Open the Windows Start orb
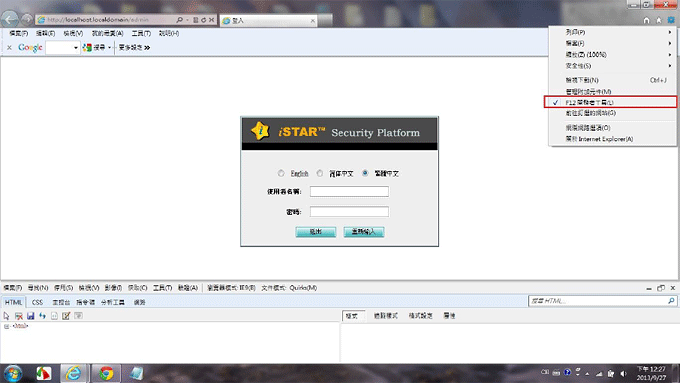The image size is (680, 383). [x=13, y=373]
